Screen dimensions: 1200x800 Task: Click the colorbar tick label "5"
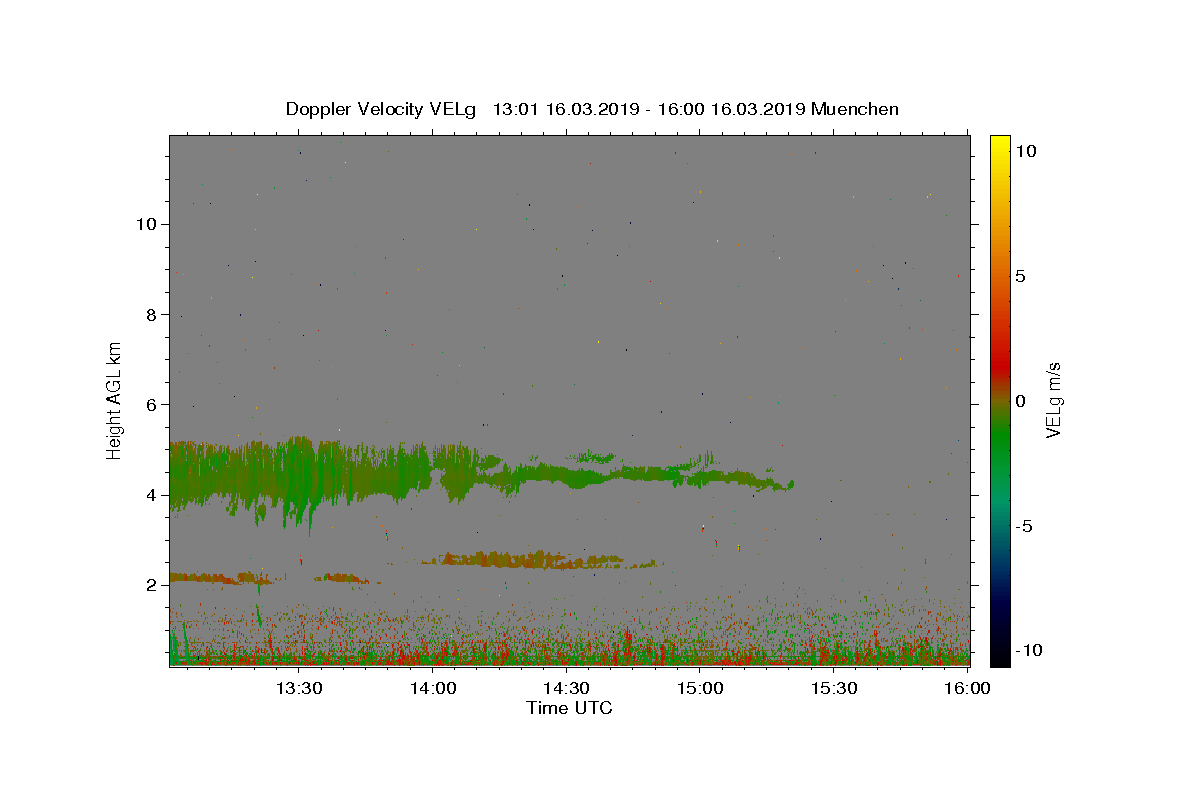(x=1020, y=276)
